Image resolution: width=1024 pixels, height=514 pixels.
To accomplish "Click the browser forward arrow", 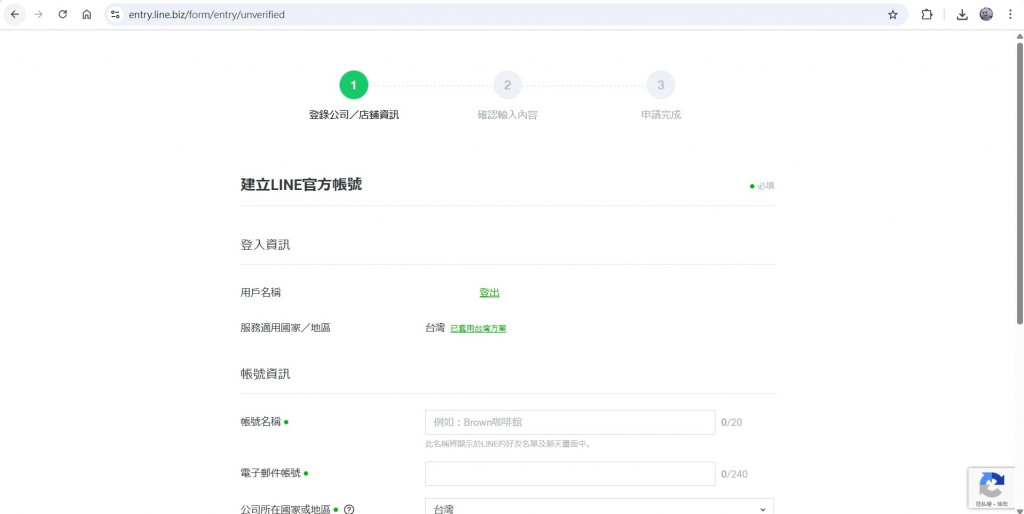I will coord(39,14).
